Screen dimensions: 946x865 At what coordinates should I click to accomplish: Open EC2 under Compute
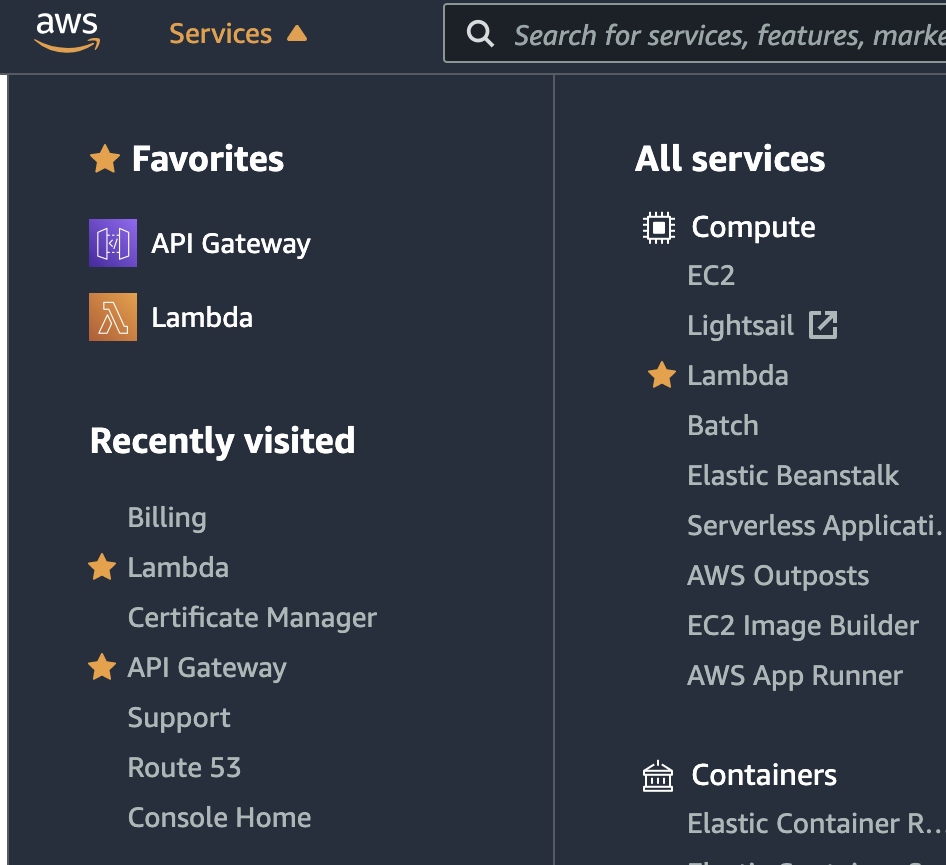coord(711,276)
